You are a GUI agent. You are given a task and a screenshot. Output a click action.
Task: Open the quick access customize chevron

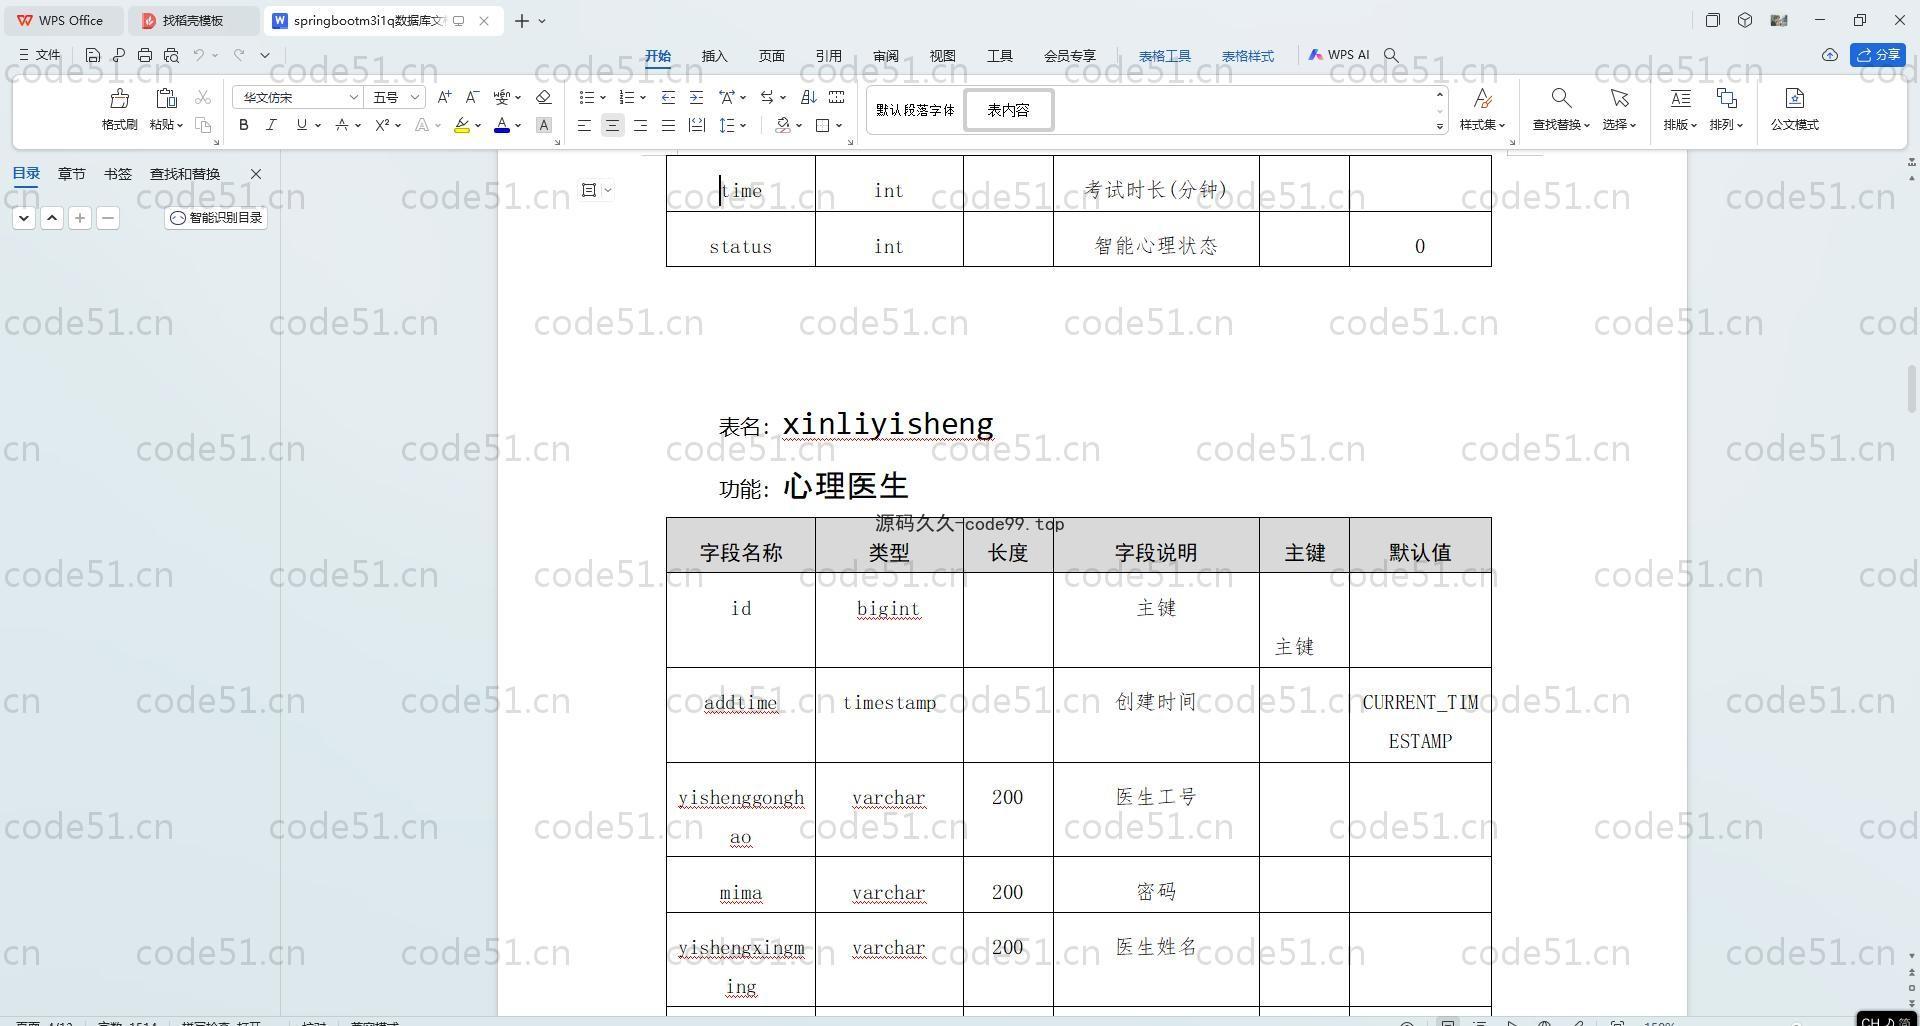click(265, 55)
